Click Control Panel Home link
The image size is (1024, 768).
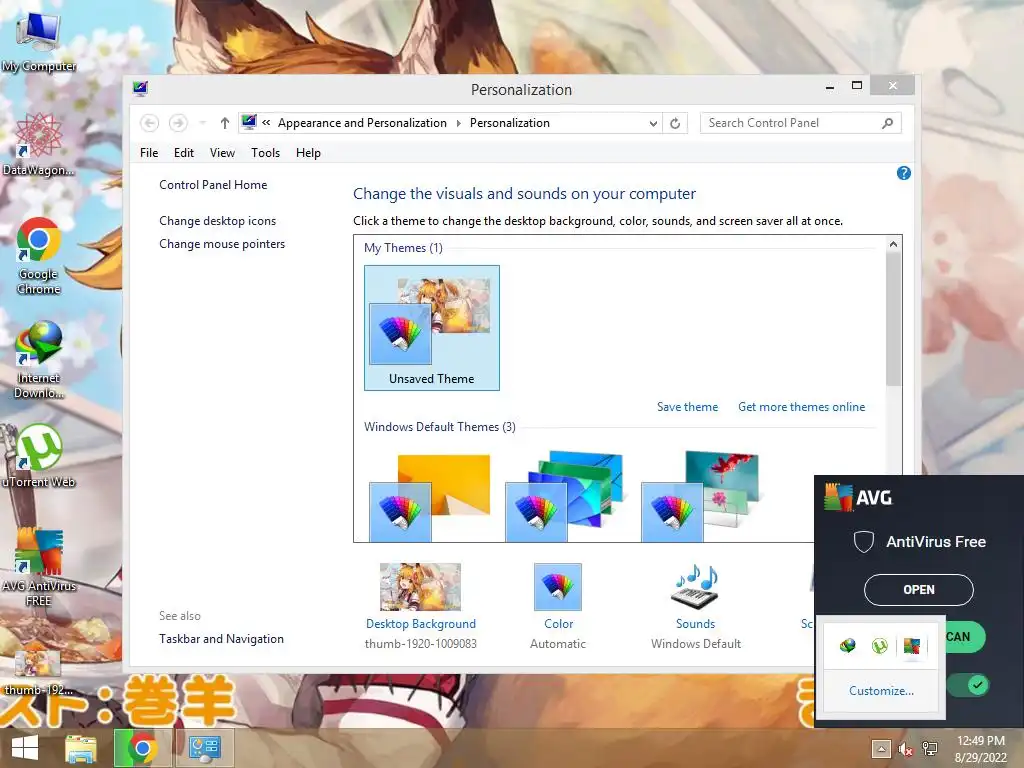213,185
